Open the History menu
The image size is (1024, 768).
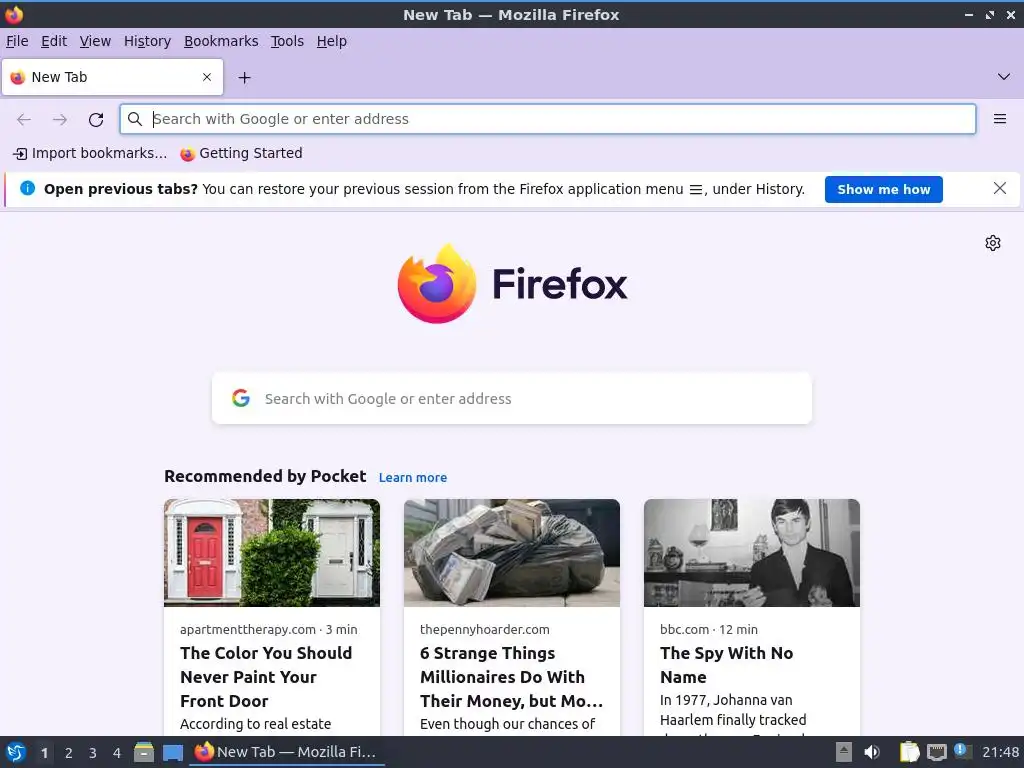tap(148, 41)
